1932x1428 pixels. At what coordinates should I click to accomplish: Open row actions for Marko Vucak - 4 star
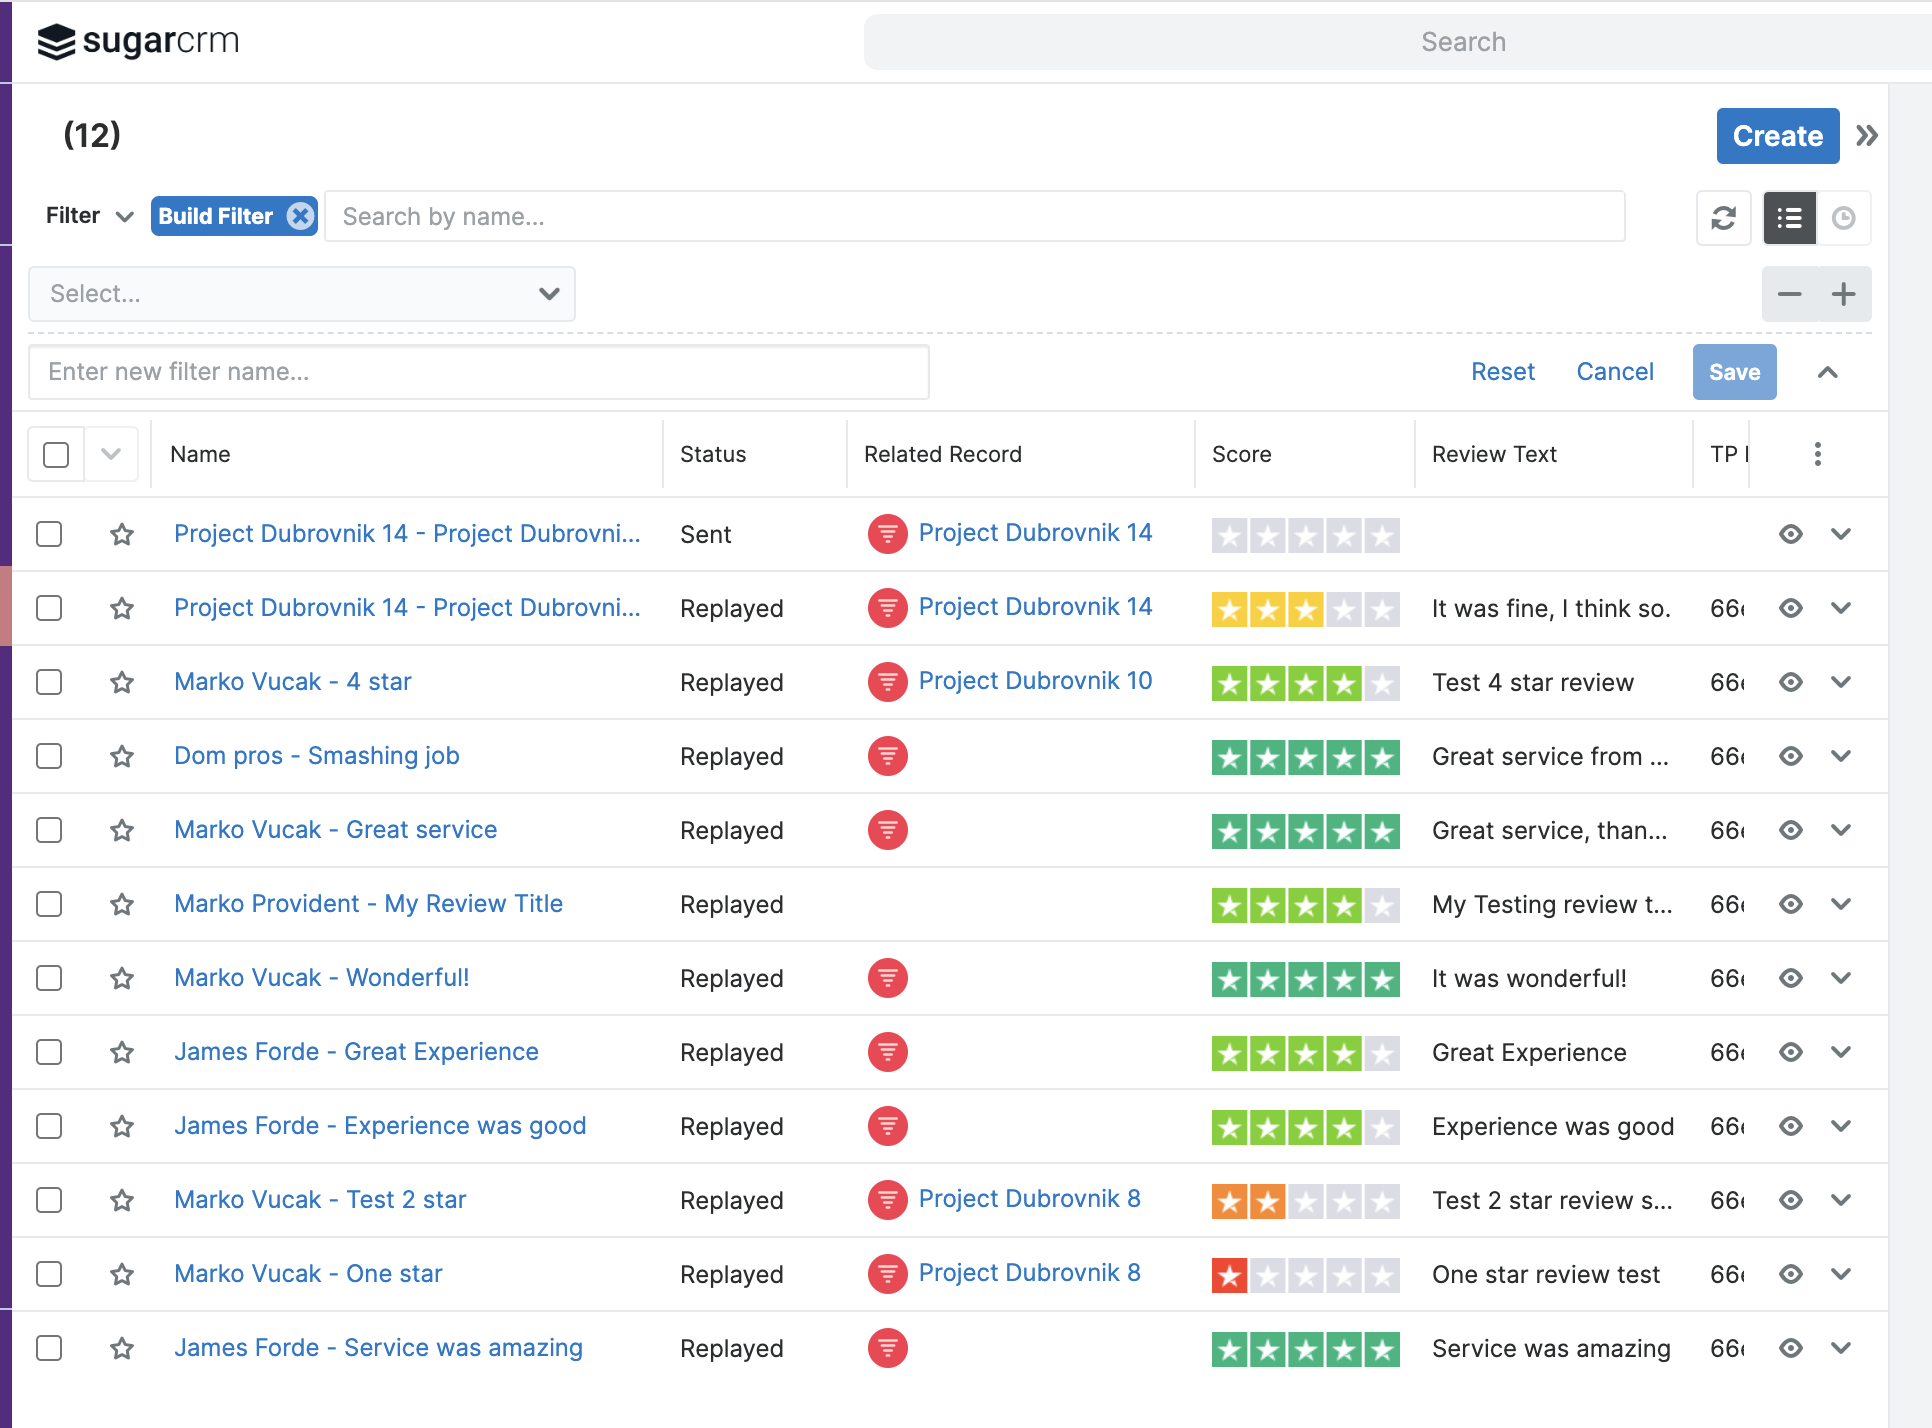[x=1841, y=682]
